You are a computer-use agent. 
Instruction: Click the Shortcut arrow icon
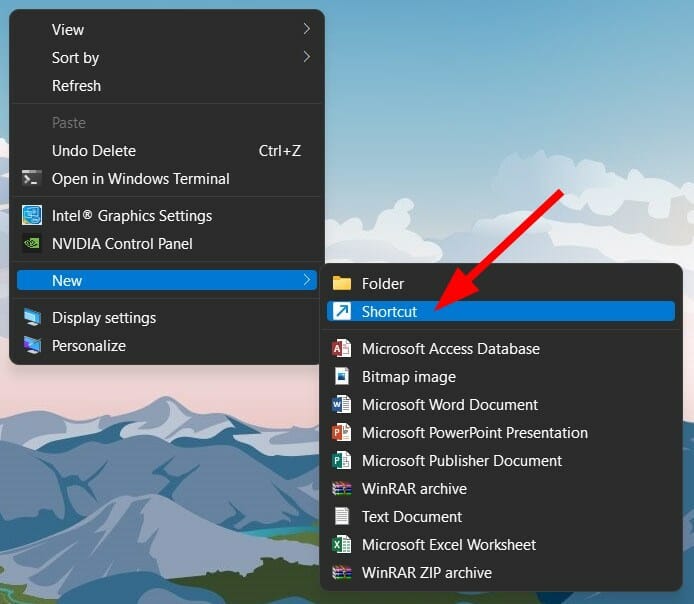342,311
